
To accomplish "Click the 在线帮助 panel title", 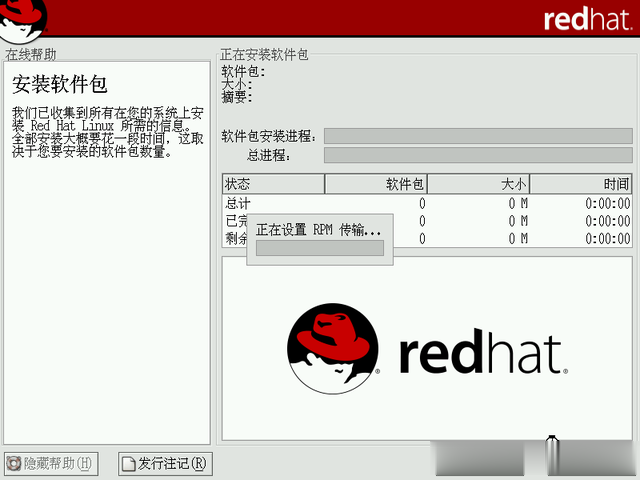I will [x=31, y=54].
